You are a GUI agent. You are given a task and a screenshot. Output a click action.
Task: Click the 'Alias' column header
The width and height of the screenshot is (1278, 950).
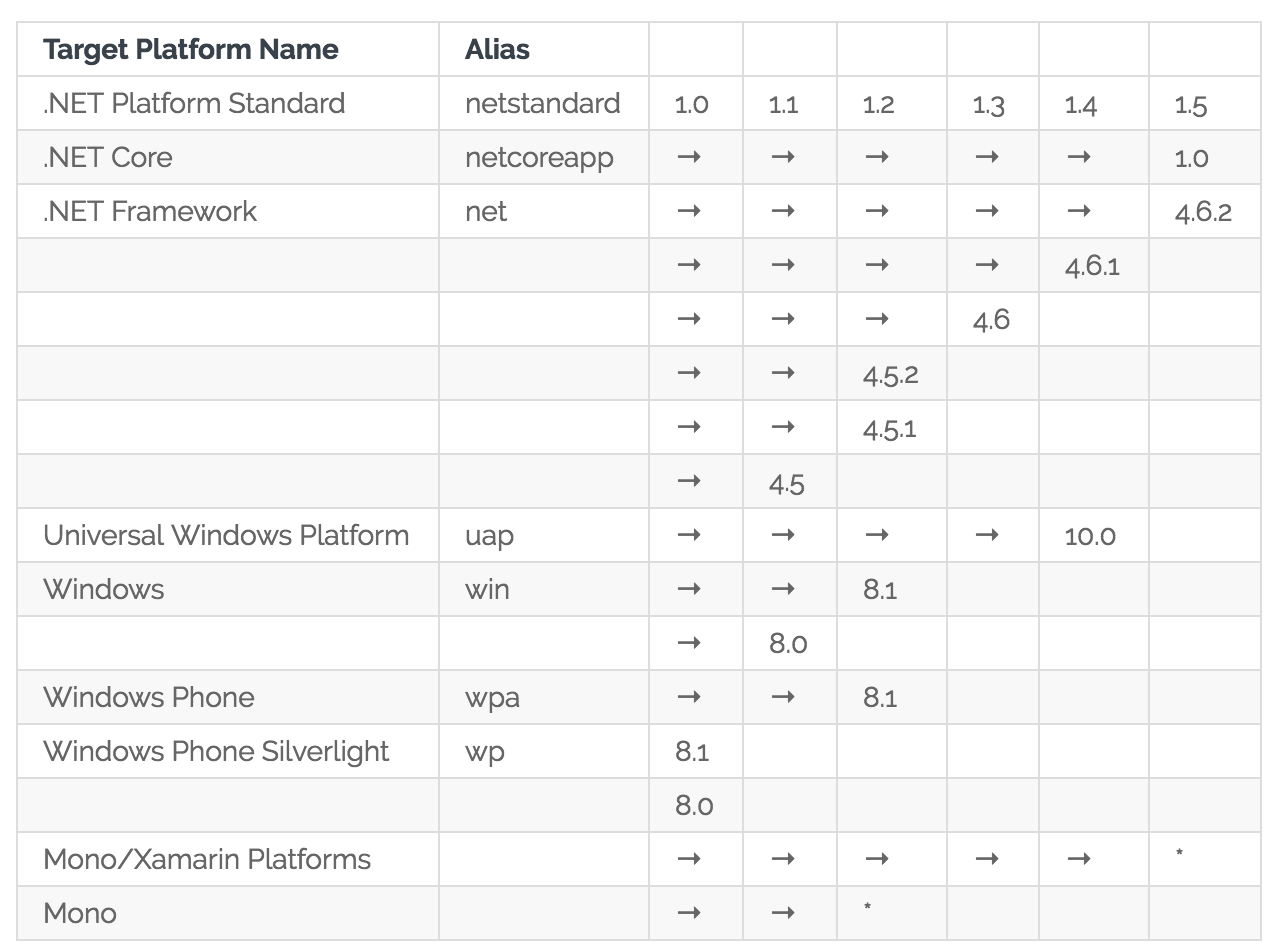pos(497,49)
